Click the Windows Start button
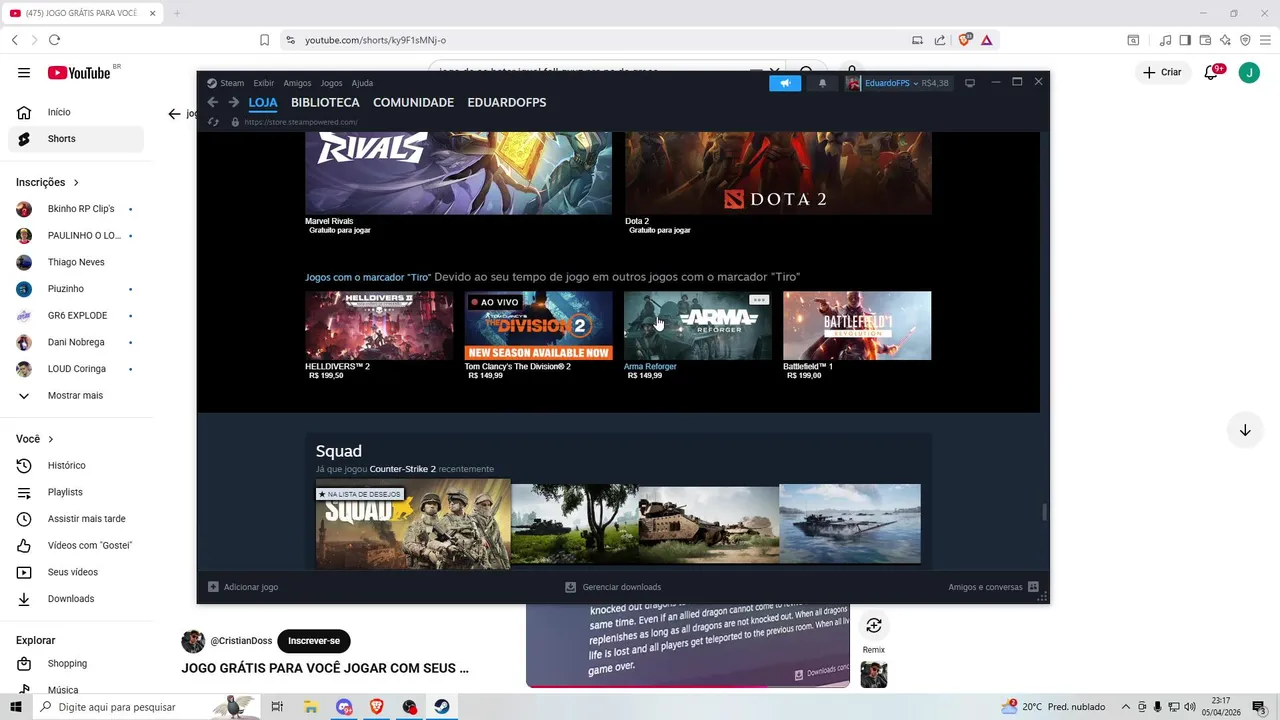The height and width of the screenshot is (720, 1280). (x=15, y=707)
